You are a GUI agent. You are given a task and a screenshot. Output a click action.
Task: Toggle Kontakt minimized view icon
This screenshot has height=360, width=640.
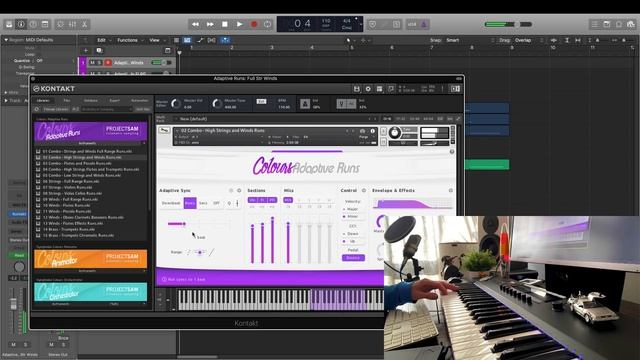click(391, 89)
